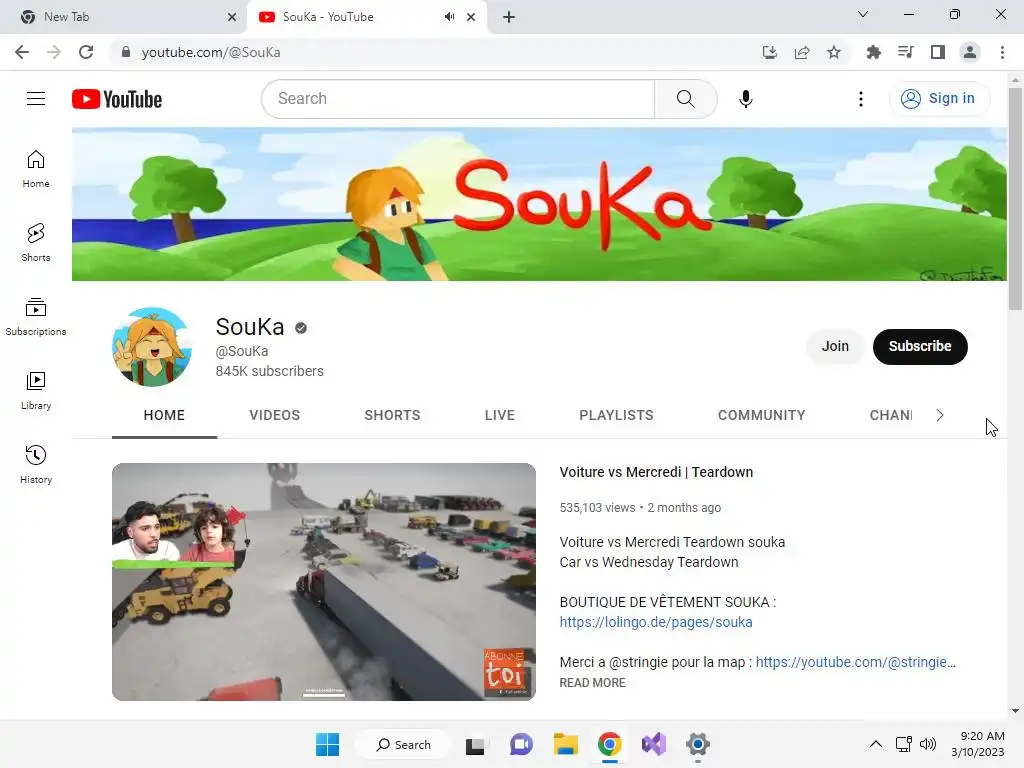1024x768 pixels.
Task: Show more channel tabs arrow
Action: (x=940, y=415)
